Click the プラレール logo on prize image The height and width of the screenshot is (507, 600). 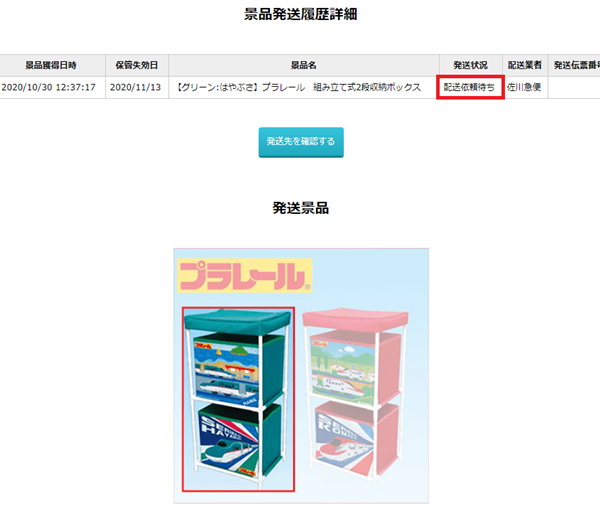(245, 276)
